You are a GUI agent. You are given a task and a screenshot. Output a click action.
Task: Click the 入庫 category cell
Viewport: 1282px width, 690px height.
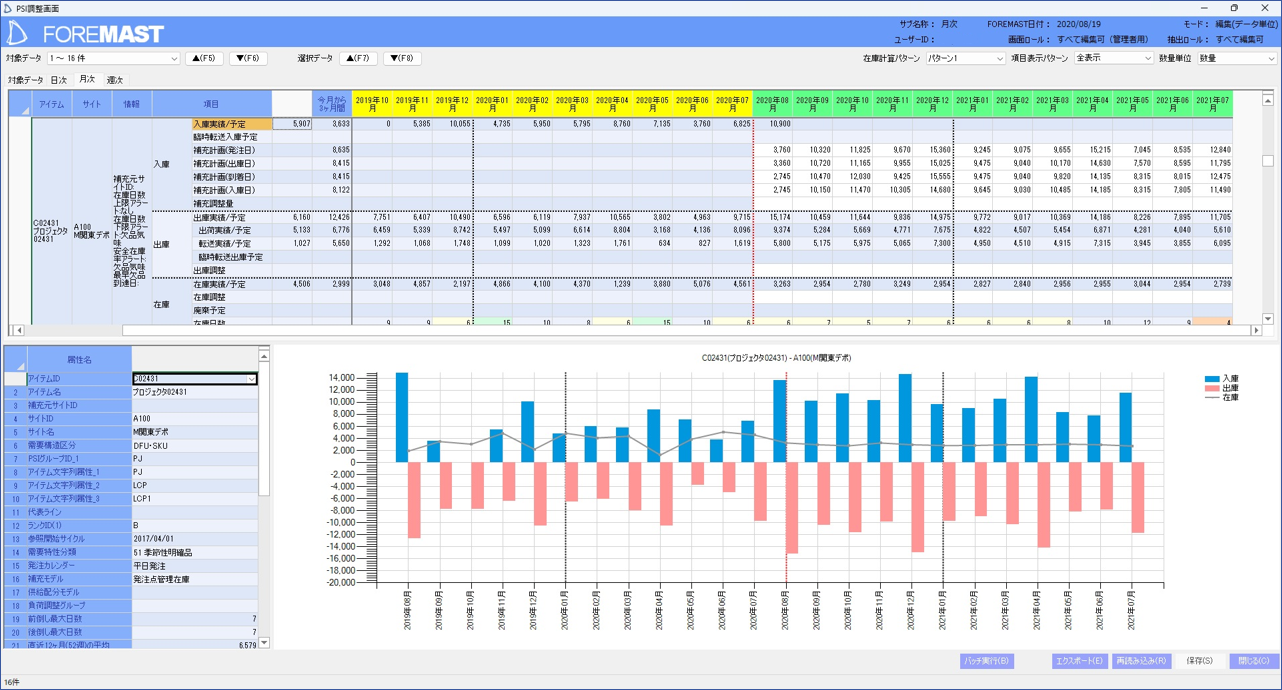coord(171,164)
